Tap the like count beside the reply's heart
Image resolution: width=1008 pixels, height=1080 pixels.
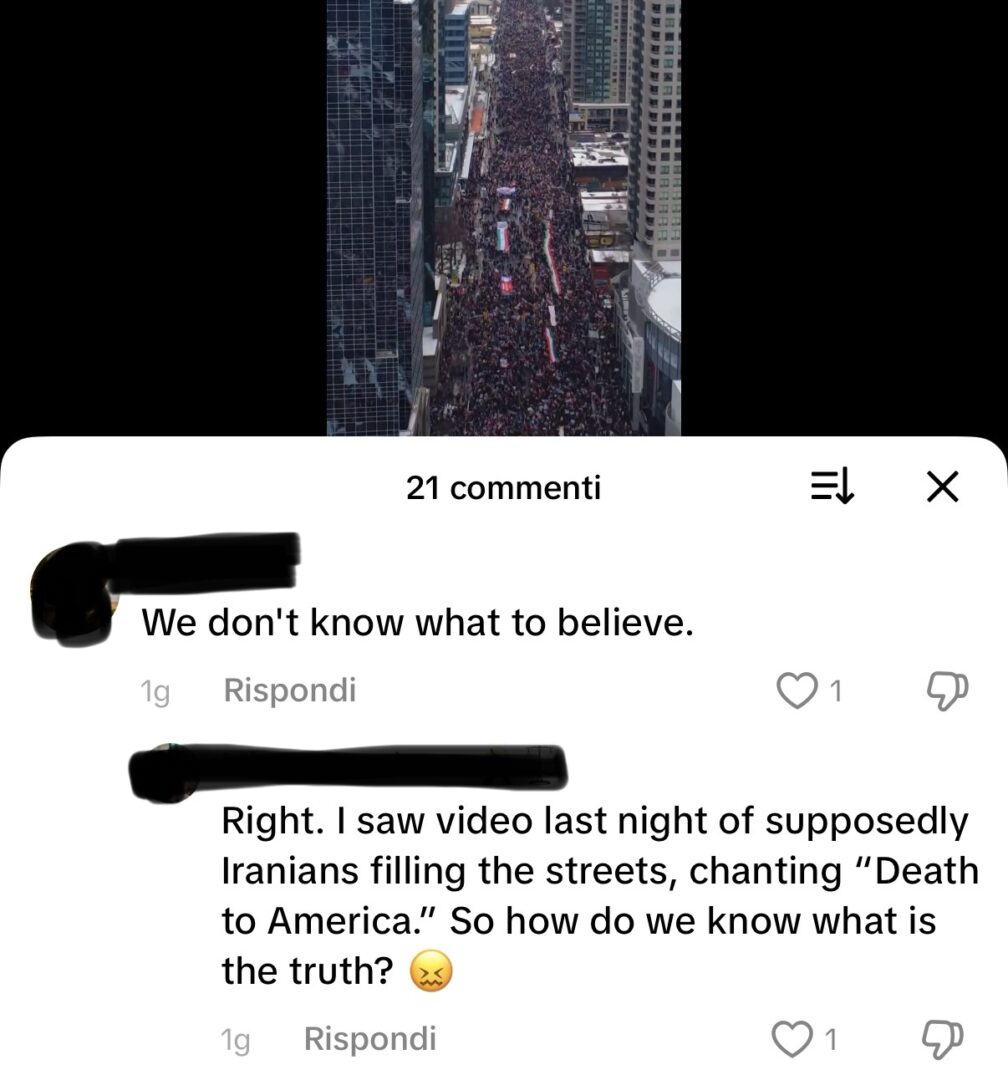(x=831, y=1039)
